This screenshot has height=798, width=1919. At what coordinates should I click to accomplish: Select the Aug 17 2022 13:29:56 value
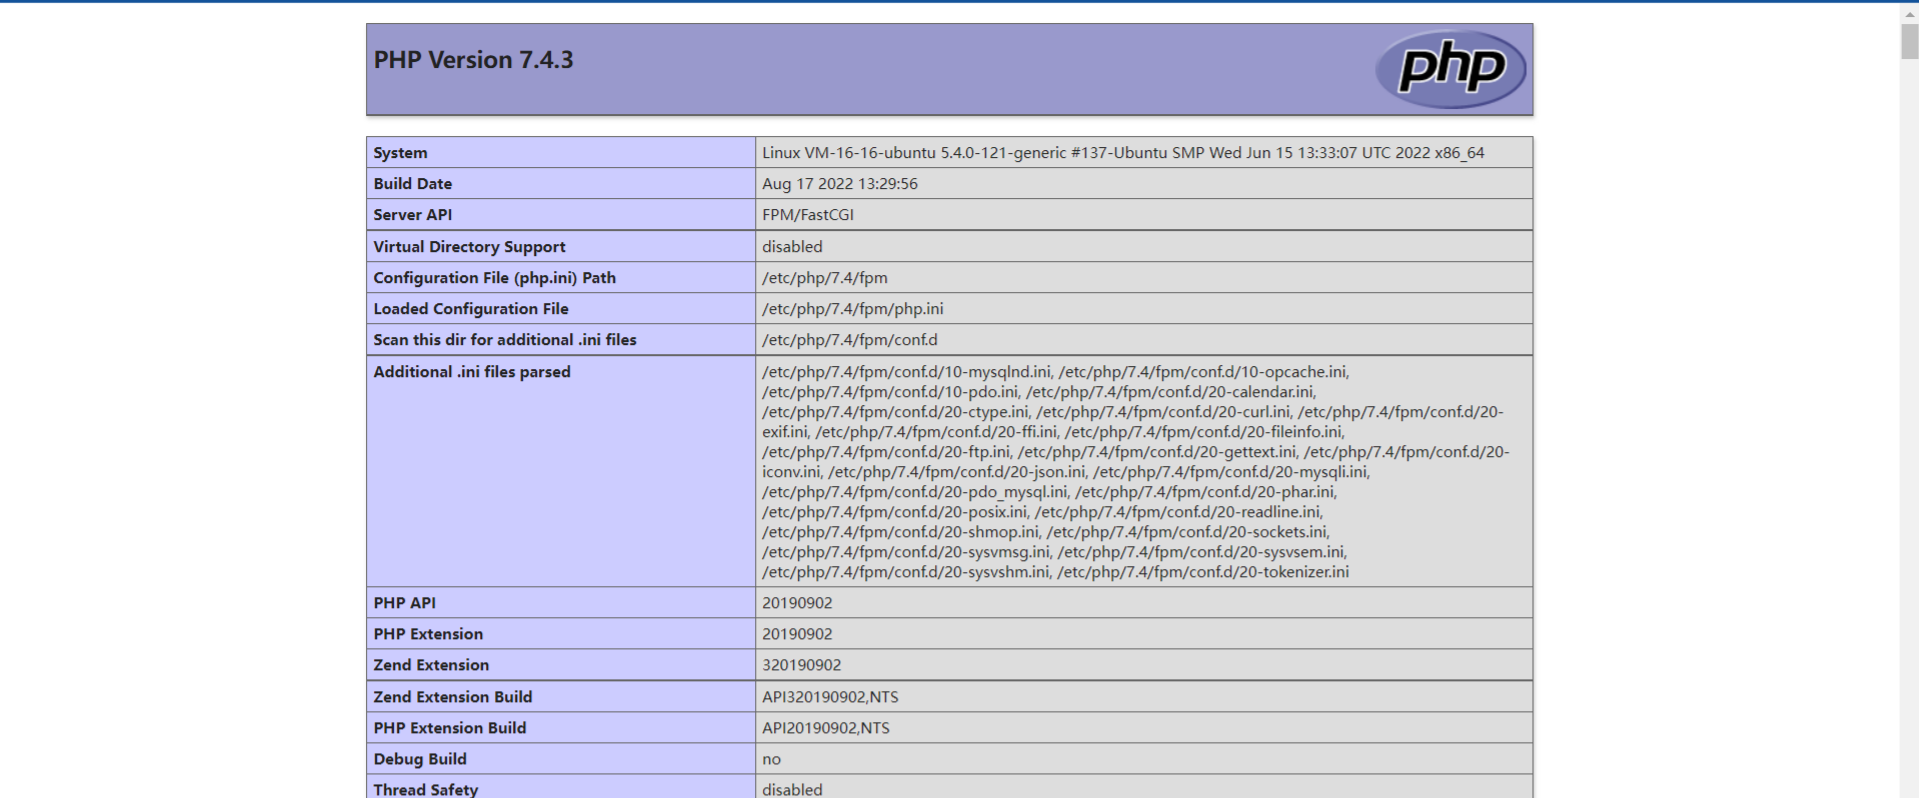point(840,184)
